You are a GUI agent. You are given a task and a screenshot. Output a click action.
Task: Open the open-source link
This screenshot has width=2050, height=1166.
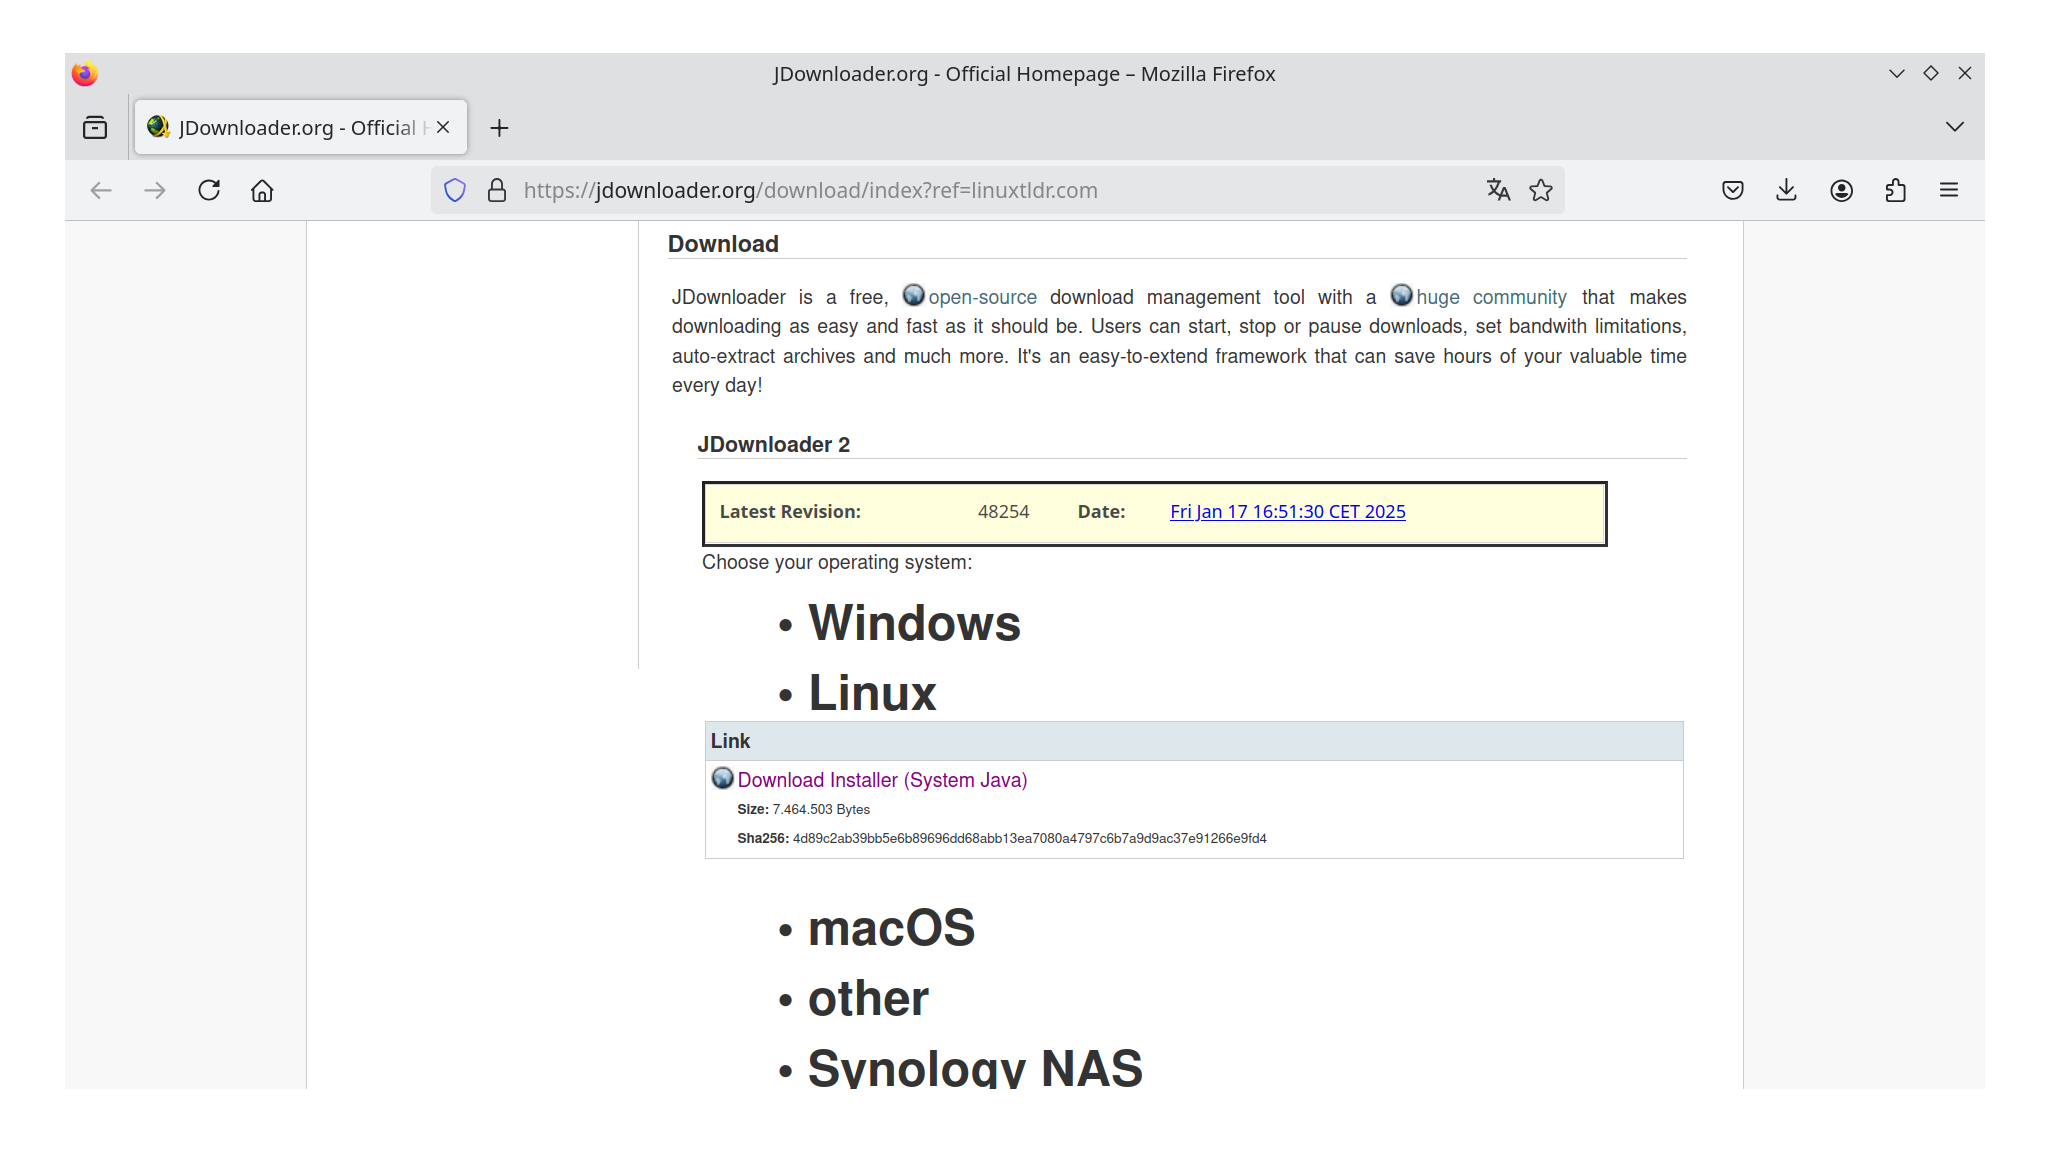[982, 297]
